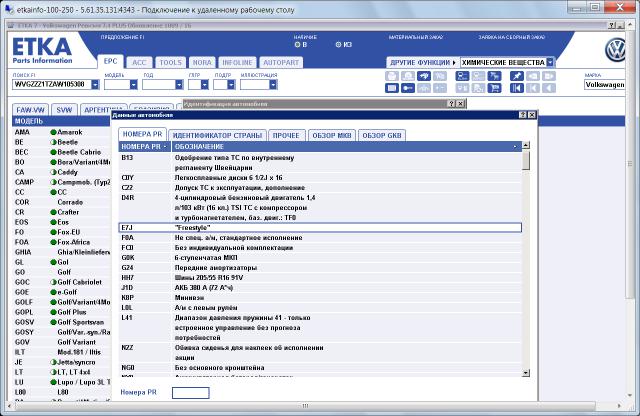
Task: Select the 'В' radio button under НАЛИЧИЕ
Action: [x=297, y=44]
